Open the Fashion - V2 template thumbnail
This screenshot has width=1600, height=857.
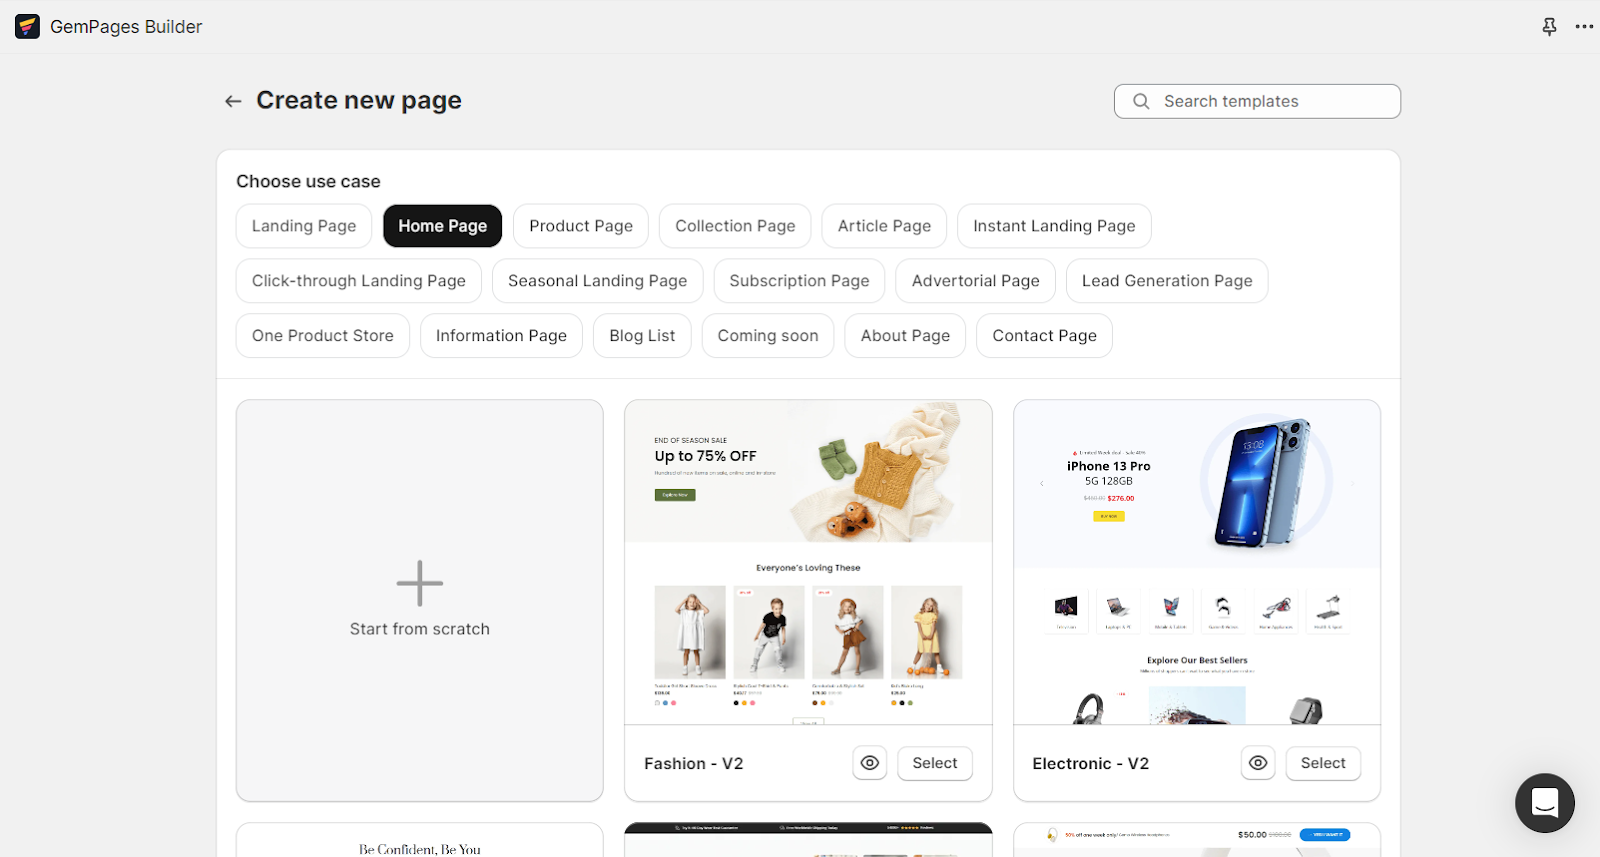(808, 562)
